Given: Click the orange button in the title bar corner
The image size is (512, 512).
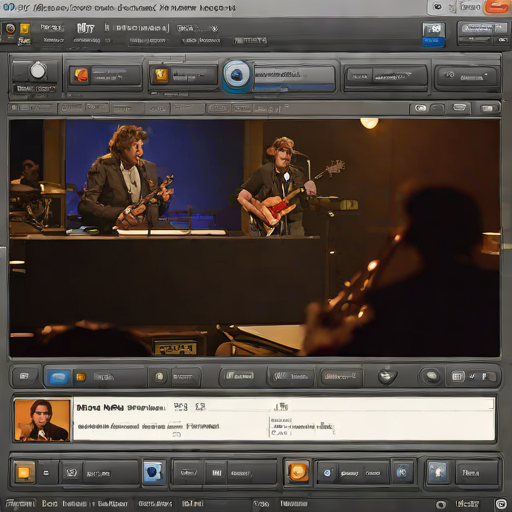Looking at the screenshot, I should tap(496, 7).
